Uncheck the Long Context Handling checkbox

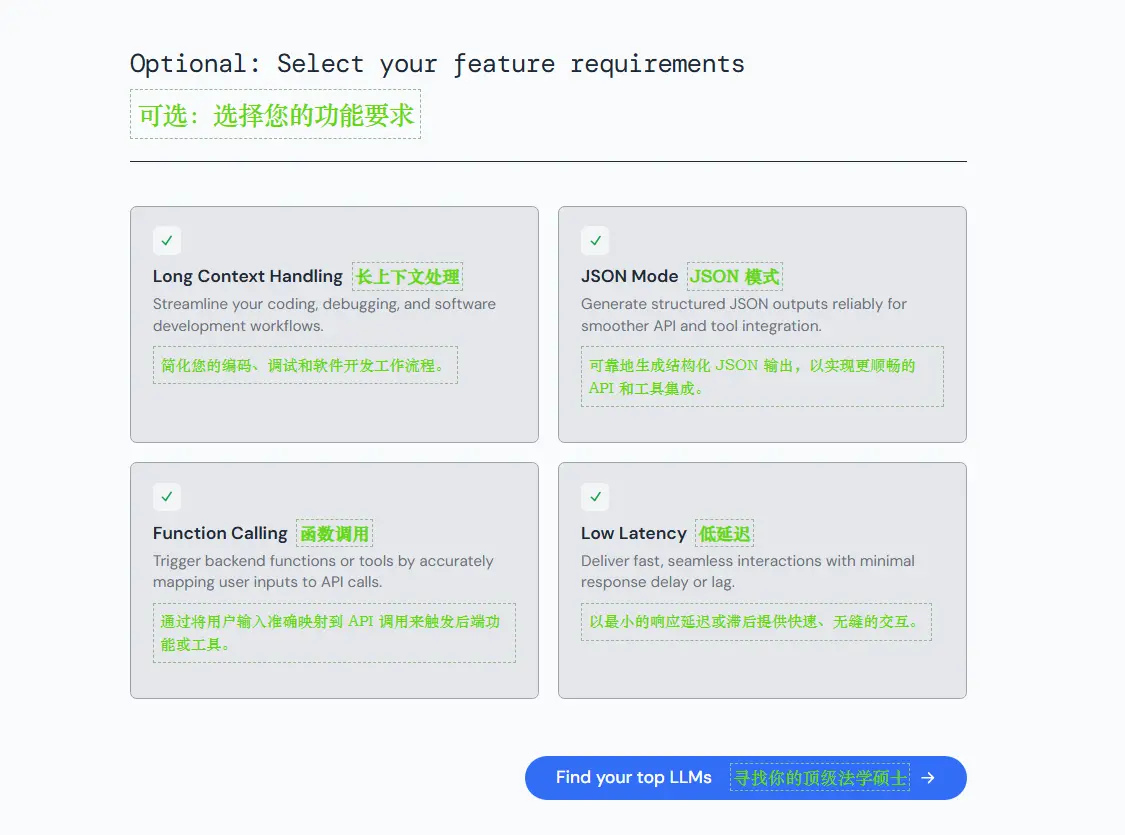pyautogui.click(x=167, y=241)
